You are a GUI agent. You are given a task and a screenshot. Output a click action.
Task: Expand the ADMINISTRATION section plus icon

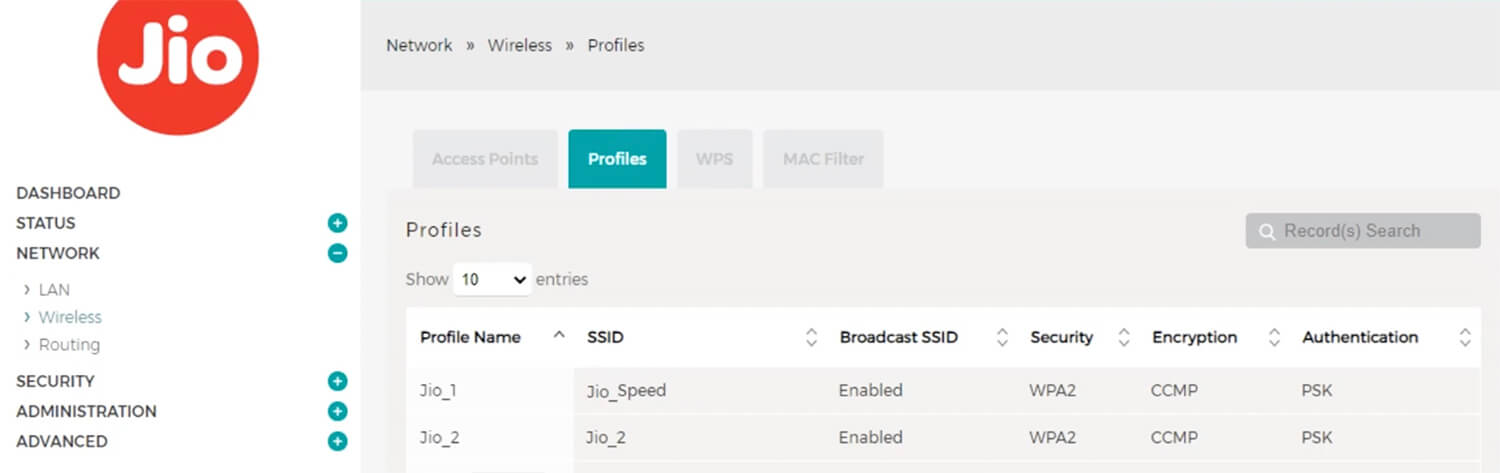point(338,411)
